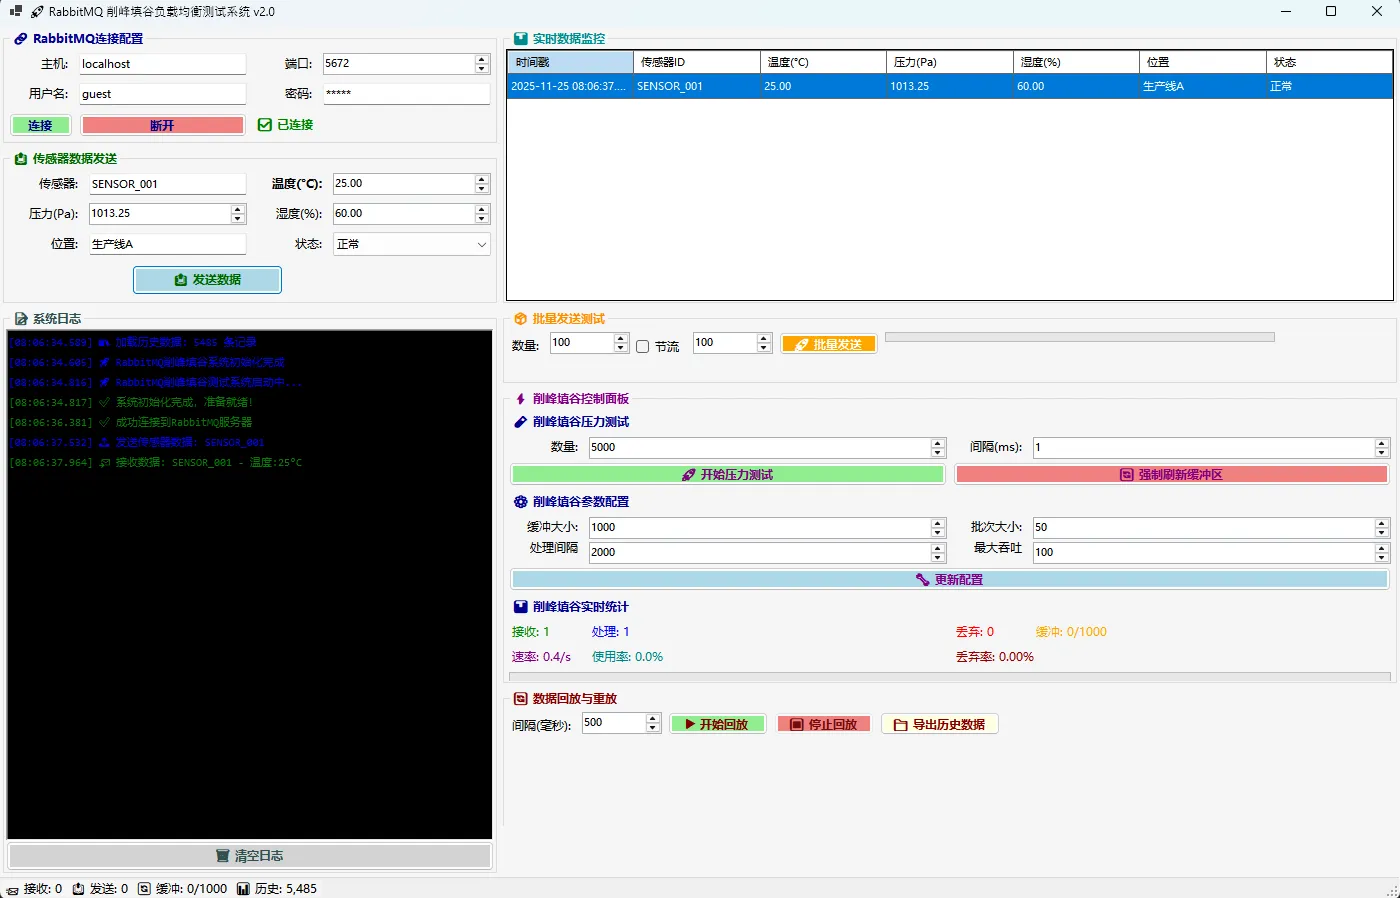Click the batch send progress bar
The image size is (1400, 898).
point(1079,337)
